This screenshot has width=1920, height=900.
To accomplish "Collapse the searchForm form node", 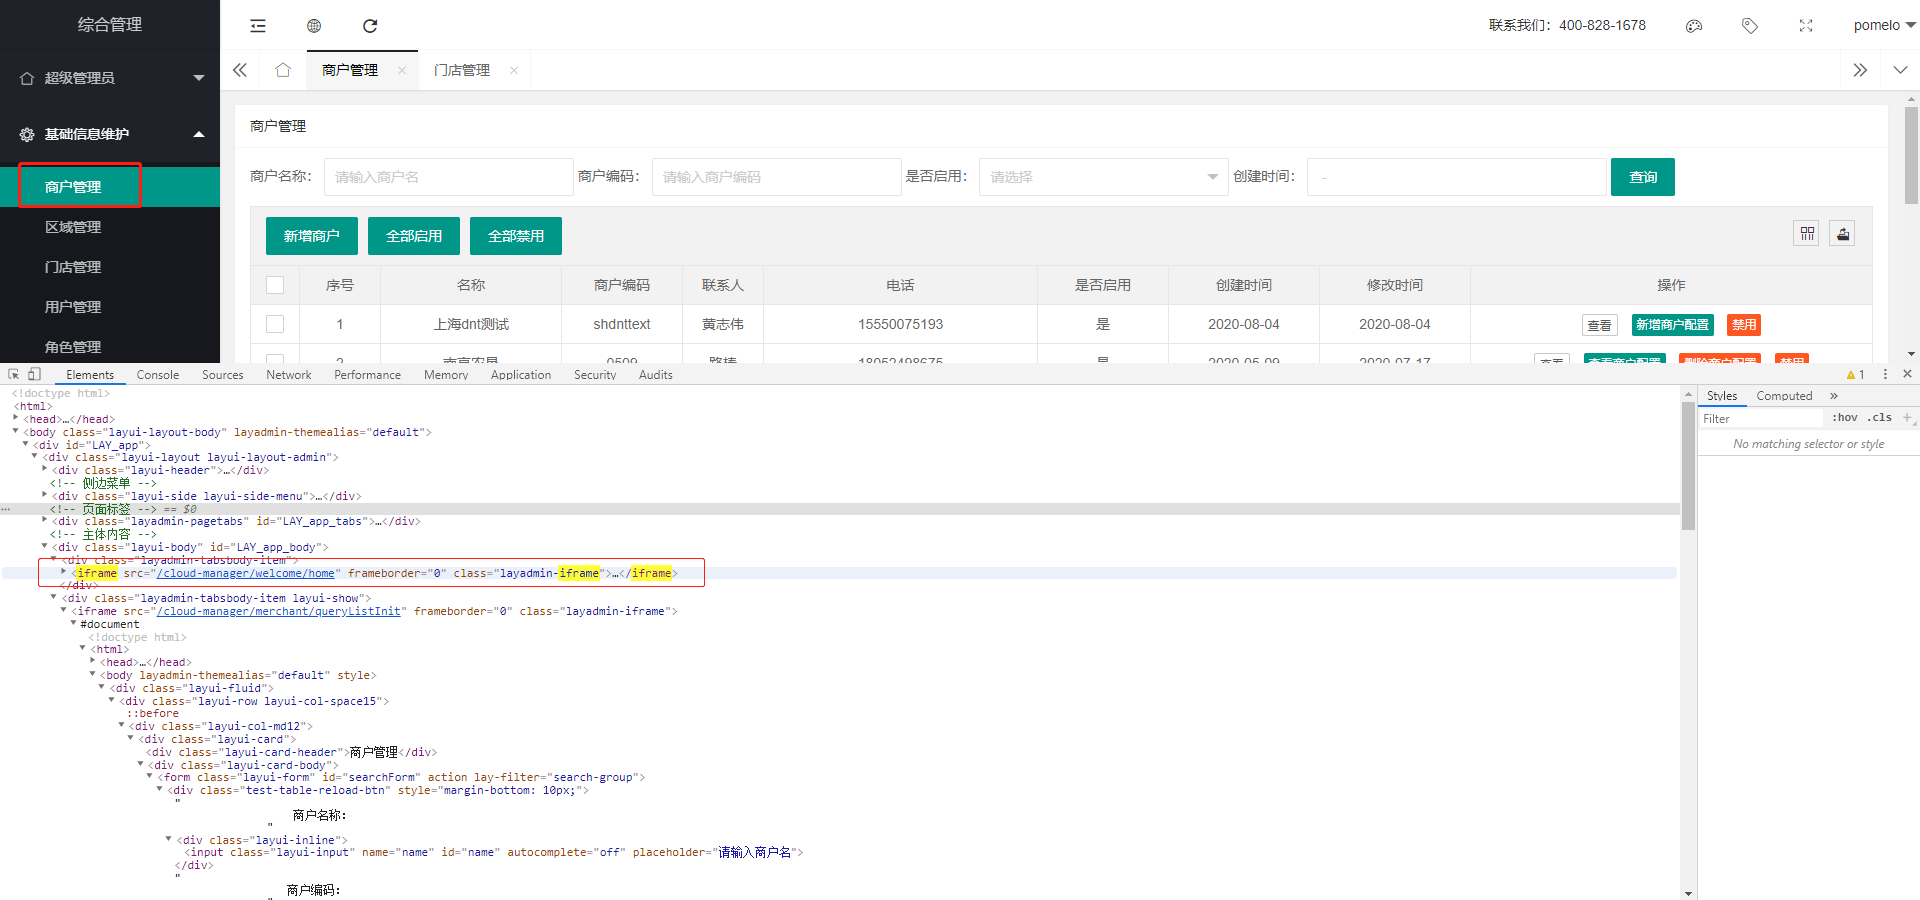I will pyautogui.click(x=151, y=777).
